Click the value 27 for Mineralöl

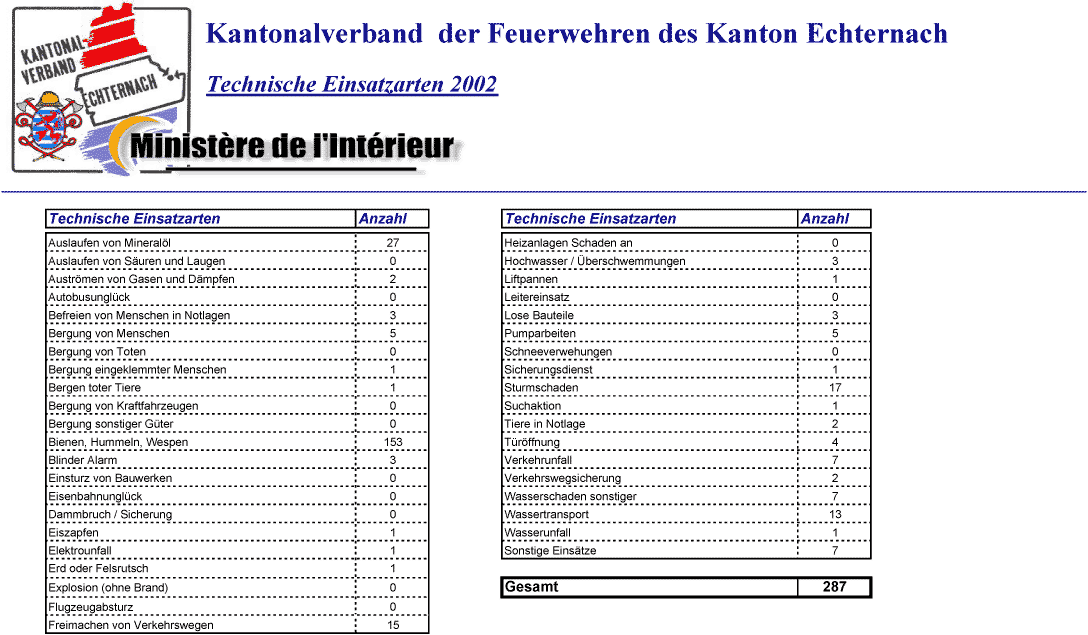393,243
